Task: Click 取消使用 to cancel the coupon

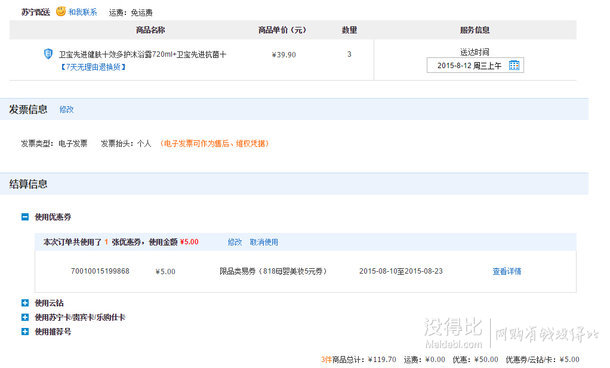Action: pos(264,242)
